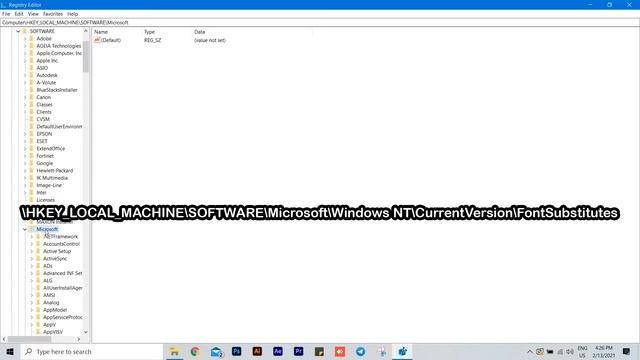Click the Analog folder icon
The width and height of the screenshot is (640, 360).
38,303
